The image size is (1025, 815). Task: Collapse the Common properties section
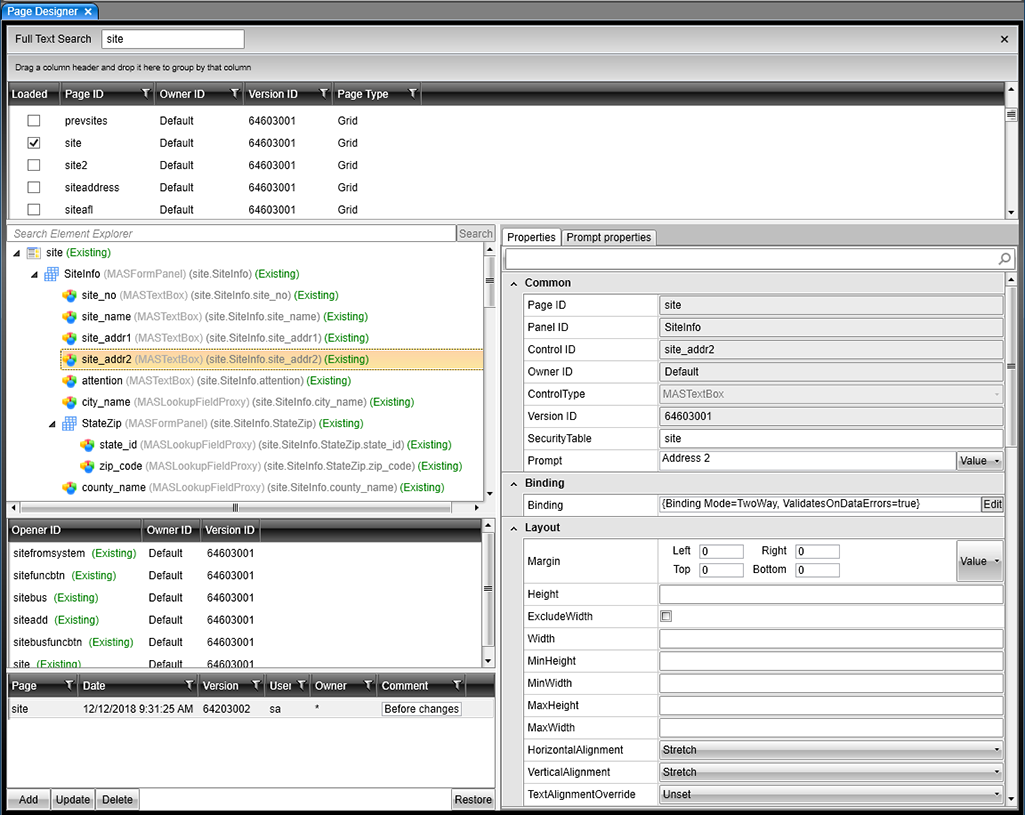tap(514, 283)
